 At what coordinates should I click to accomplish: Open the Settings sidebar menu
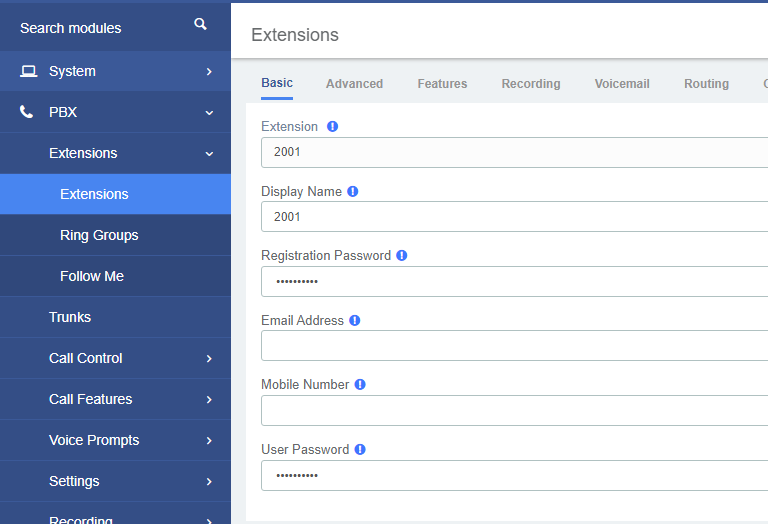[x=115, y=481]
